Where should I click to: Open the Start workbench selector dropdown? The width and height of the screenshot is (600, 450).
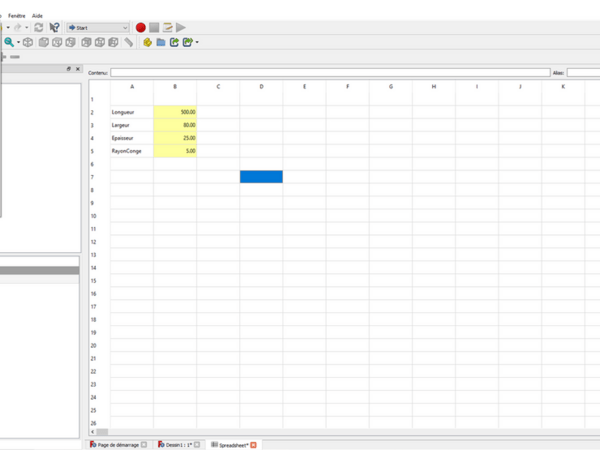pos(98,28)
